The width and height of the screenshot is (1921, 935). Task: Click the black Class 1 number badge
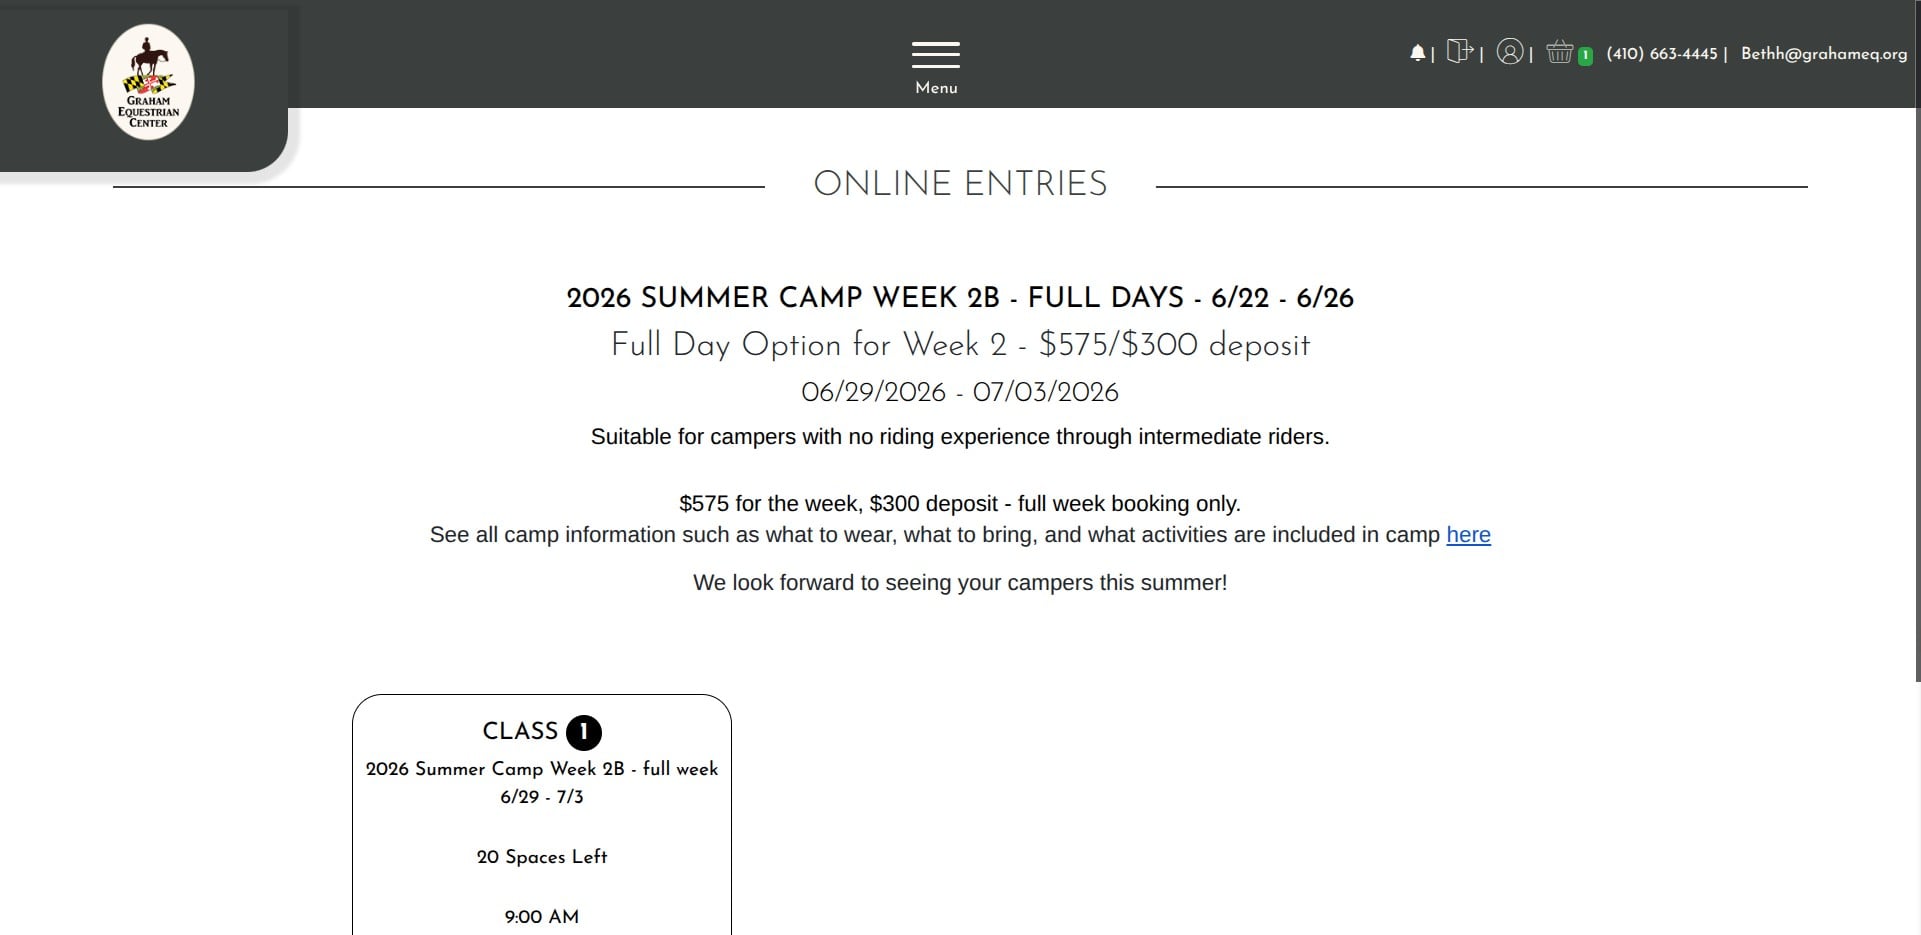tap(584, 732)
